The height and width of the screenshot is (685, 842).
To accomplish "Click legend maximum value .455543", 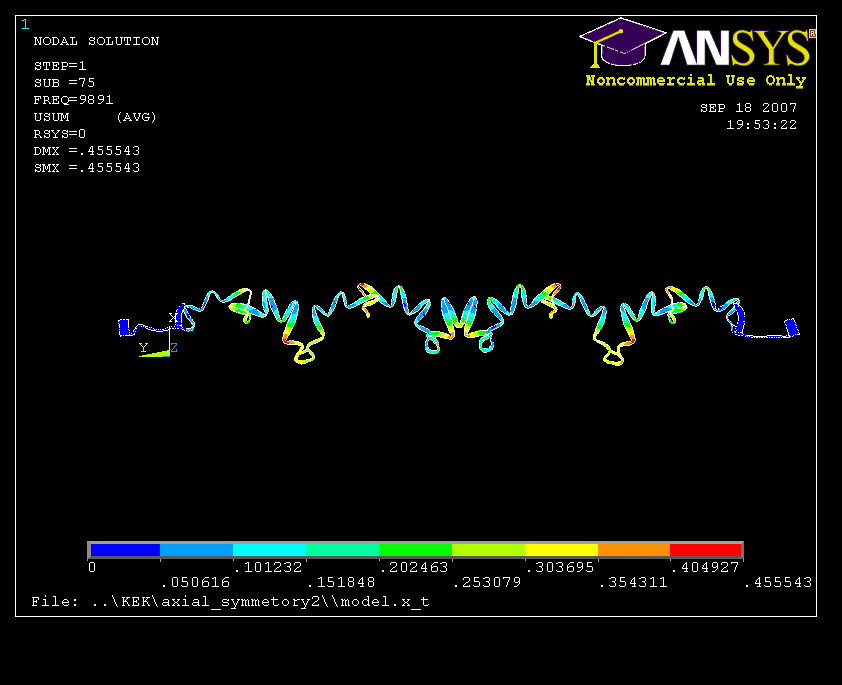I will tap(778, 582).
